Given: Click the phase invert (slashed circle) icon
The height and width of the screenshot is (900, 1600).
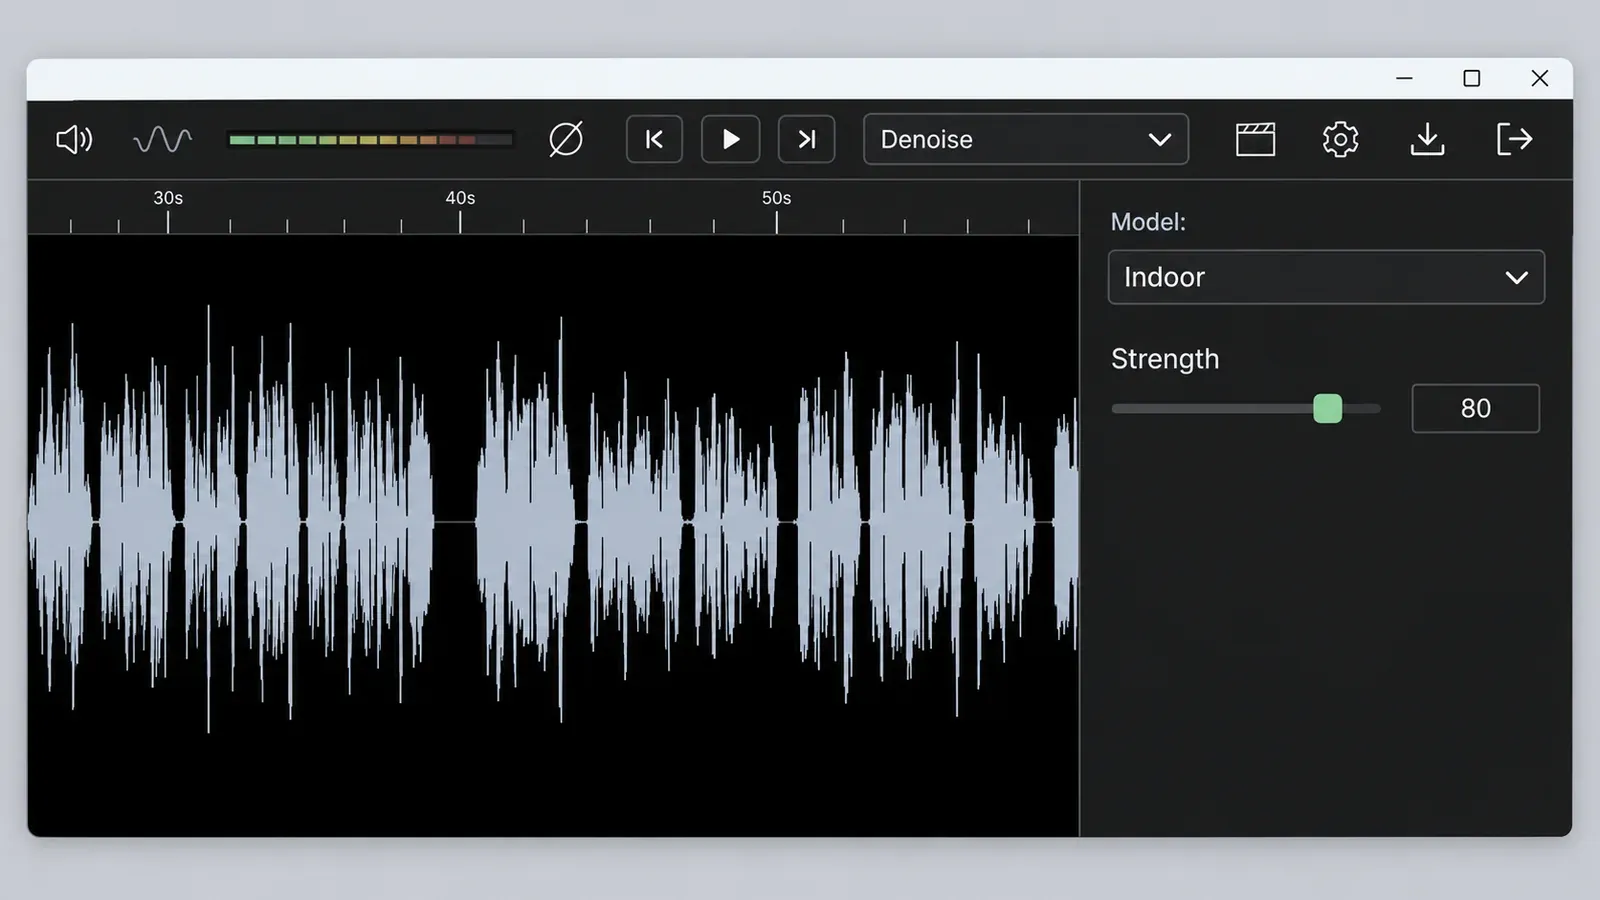Looking at the screenshot, I should [x=566, y=139].
